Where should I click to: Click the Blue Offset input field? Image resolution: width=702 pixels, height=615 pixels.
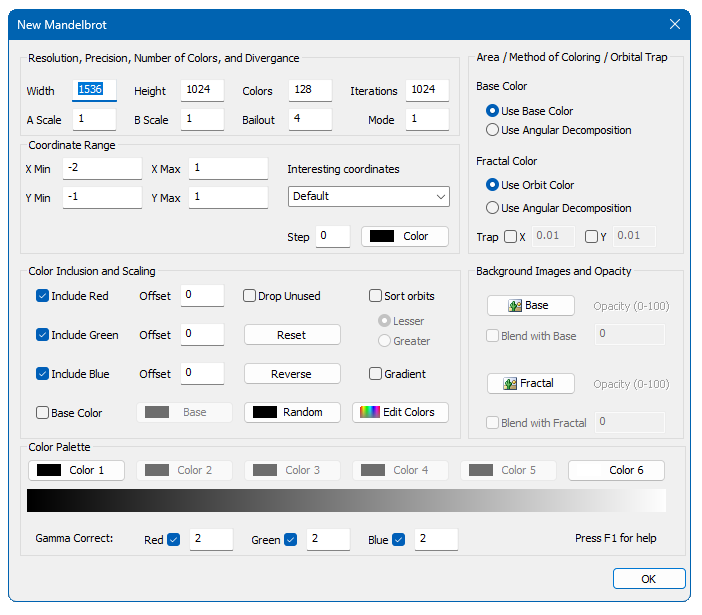click(x=202, y=374)
